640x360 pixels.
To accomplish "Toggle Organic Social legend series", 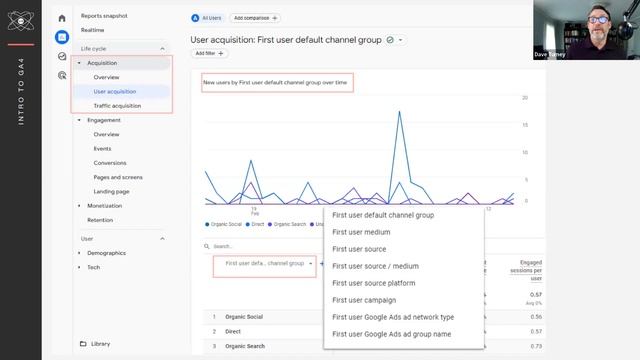I will click(223, 224).
